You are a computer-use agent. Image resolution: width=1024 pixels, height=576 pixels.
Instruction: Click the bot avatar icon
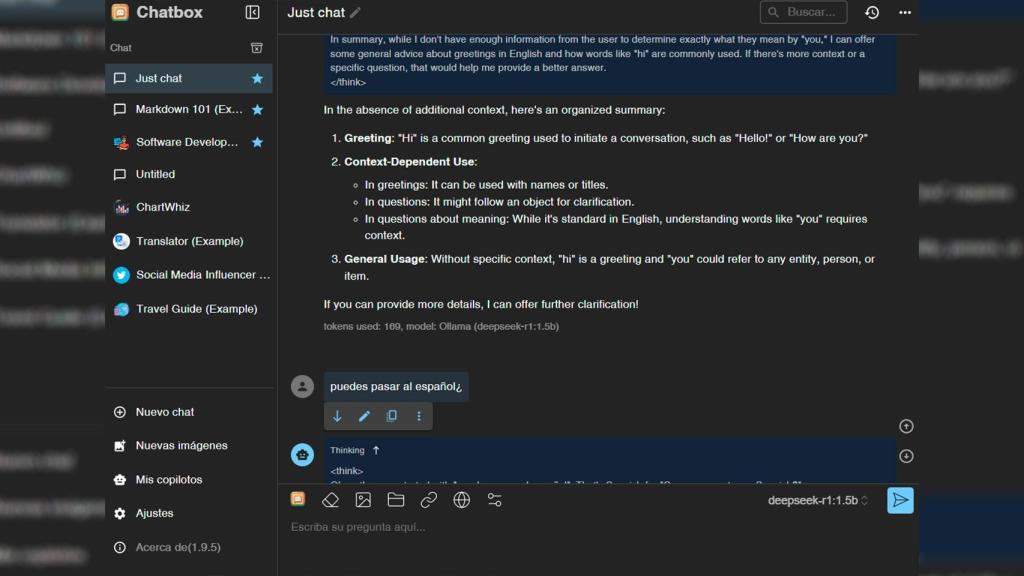(302, 455)
